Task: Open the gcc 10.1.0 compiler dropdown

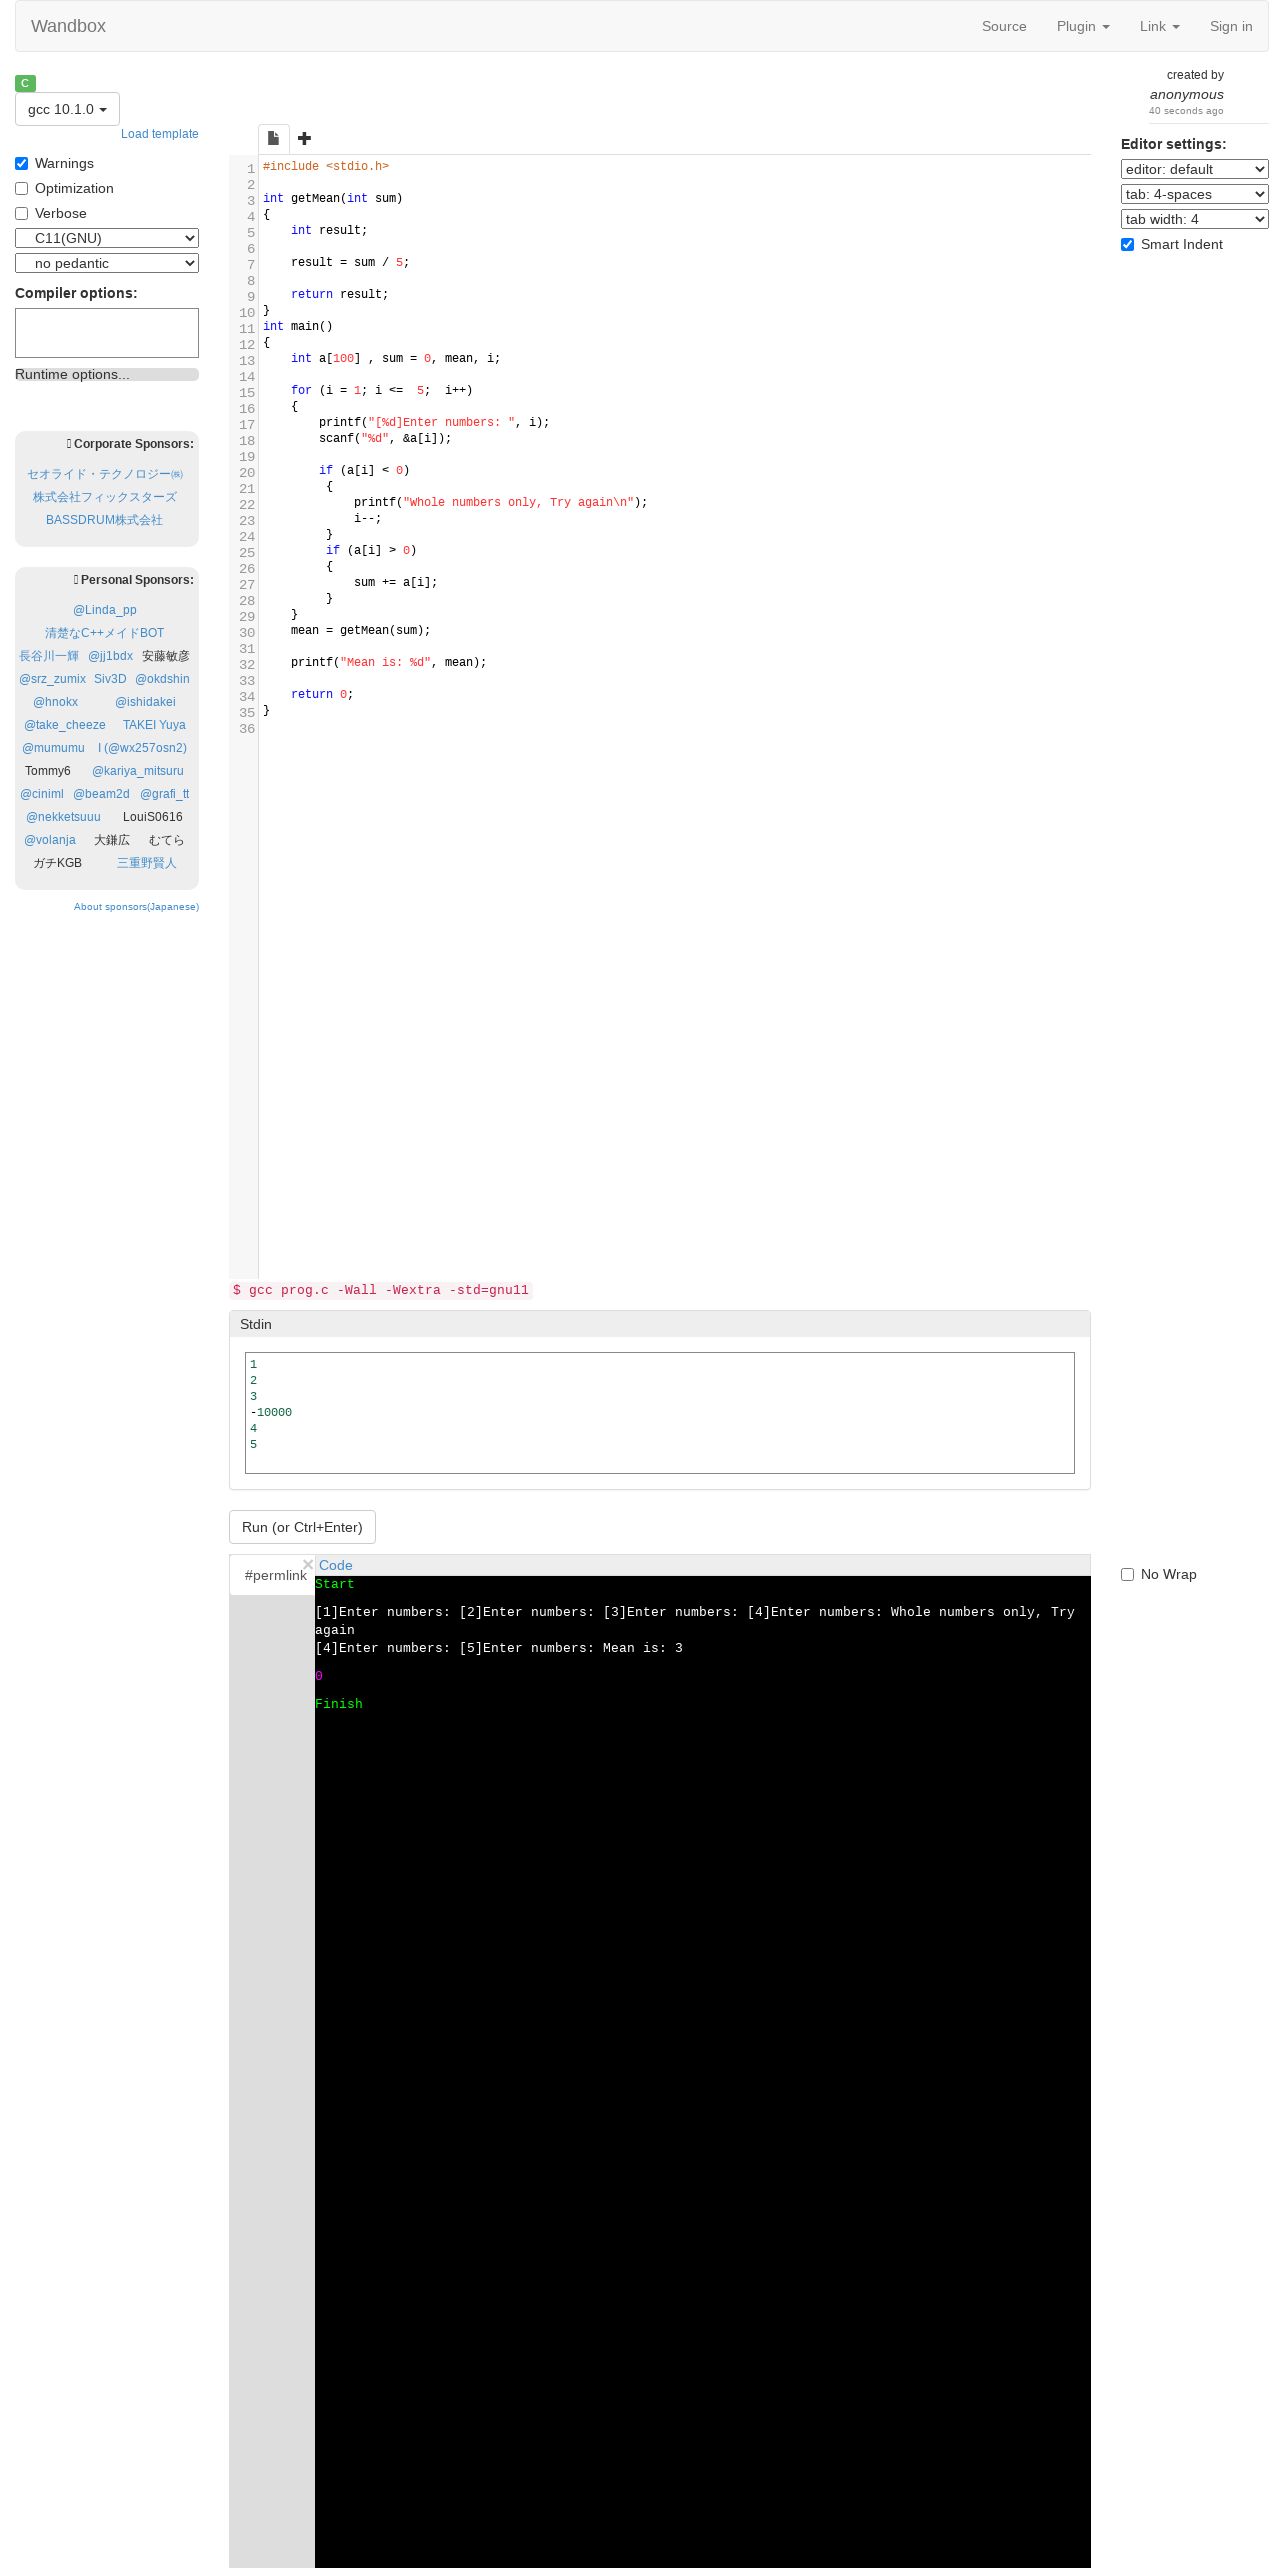Action: click(x=67, y=109)
